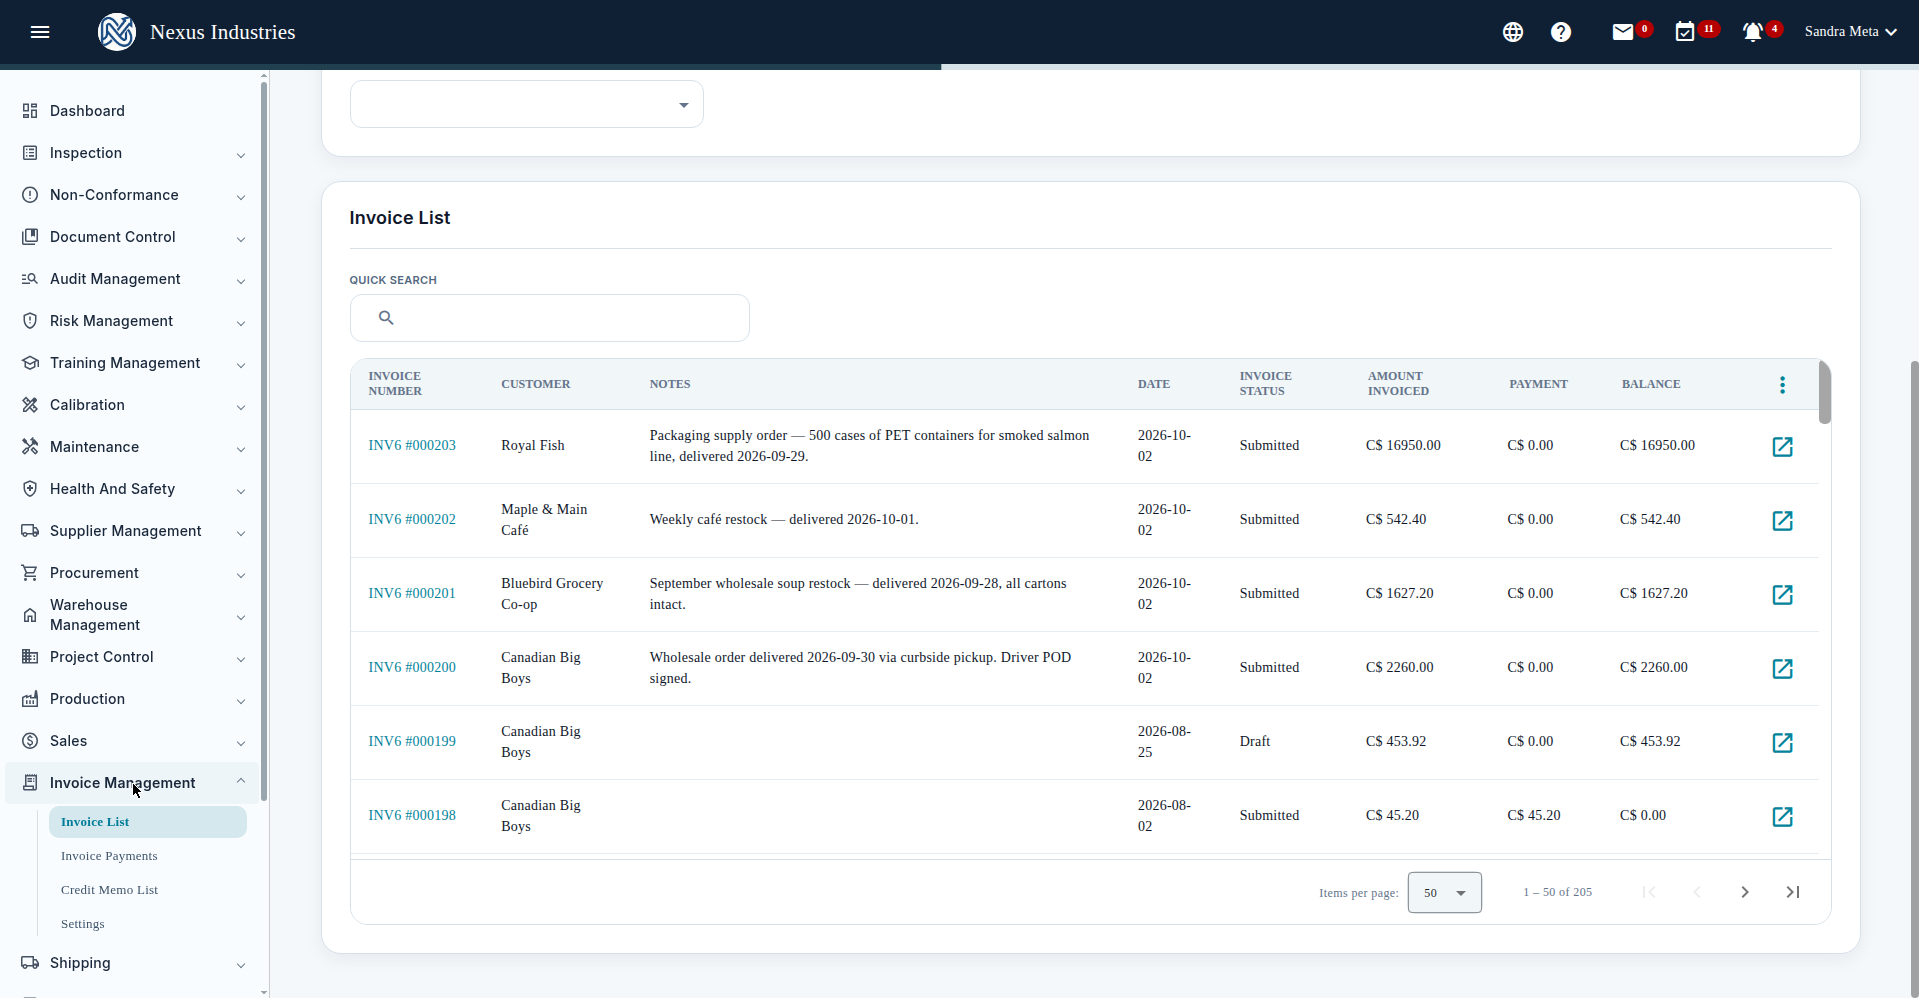Screen dimensions: 1919x998
Task: Open the Sandra Meta user menu
Action: coord(1850,32)
